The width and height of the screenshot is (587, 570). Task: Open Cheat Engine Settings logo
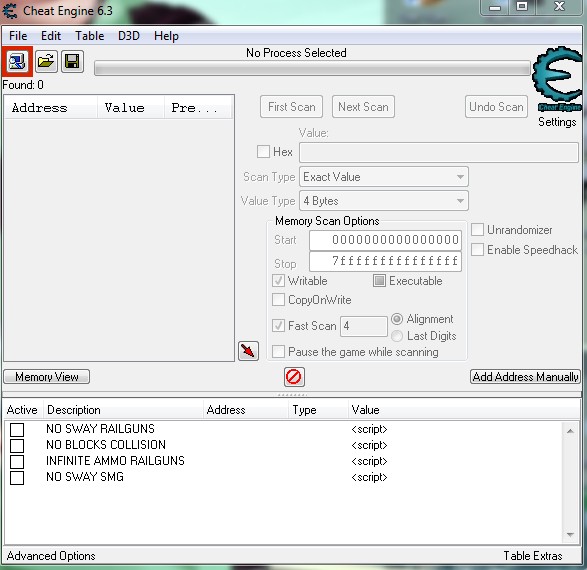click(x=557, y=80)
